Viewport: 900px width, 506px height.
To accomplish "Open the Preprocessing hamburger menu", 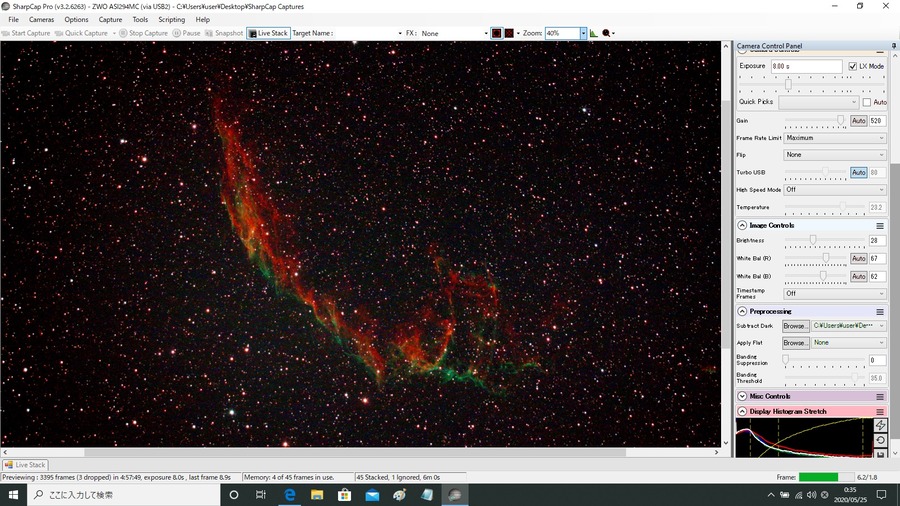I will pyautogui.click(x=880, y=312).
